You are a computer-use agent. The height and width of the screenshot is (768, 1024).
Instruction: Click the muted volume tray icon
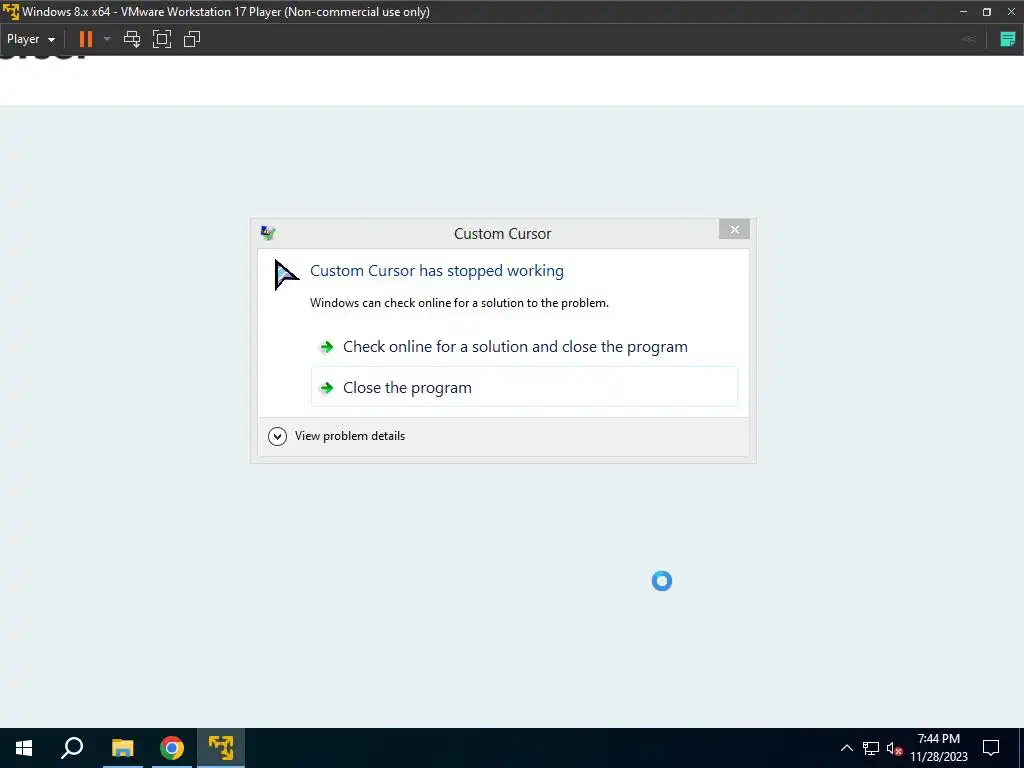[894, 748]
